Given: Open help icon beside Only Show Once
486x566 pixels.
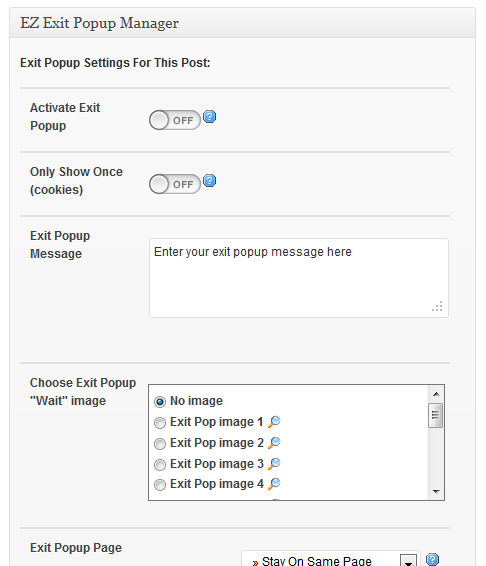Looking at the screenshot, I should click(209, 181).
